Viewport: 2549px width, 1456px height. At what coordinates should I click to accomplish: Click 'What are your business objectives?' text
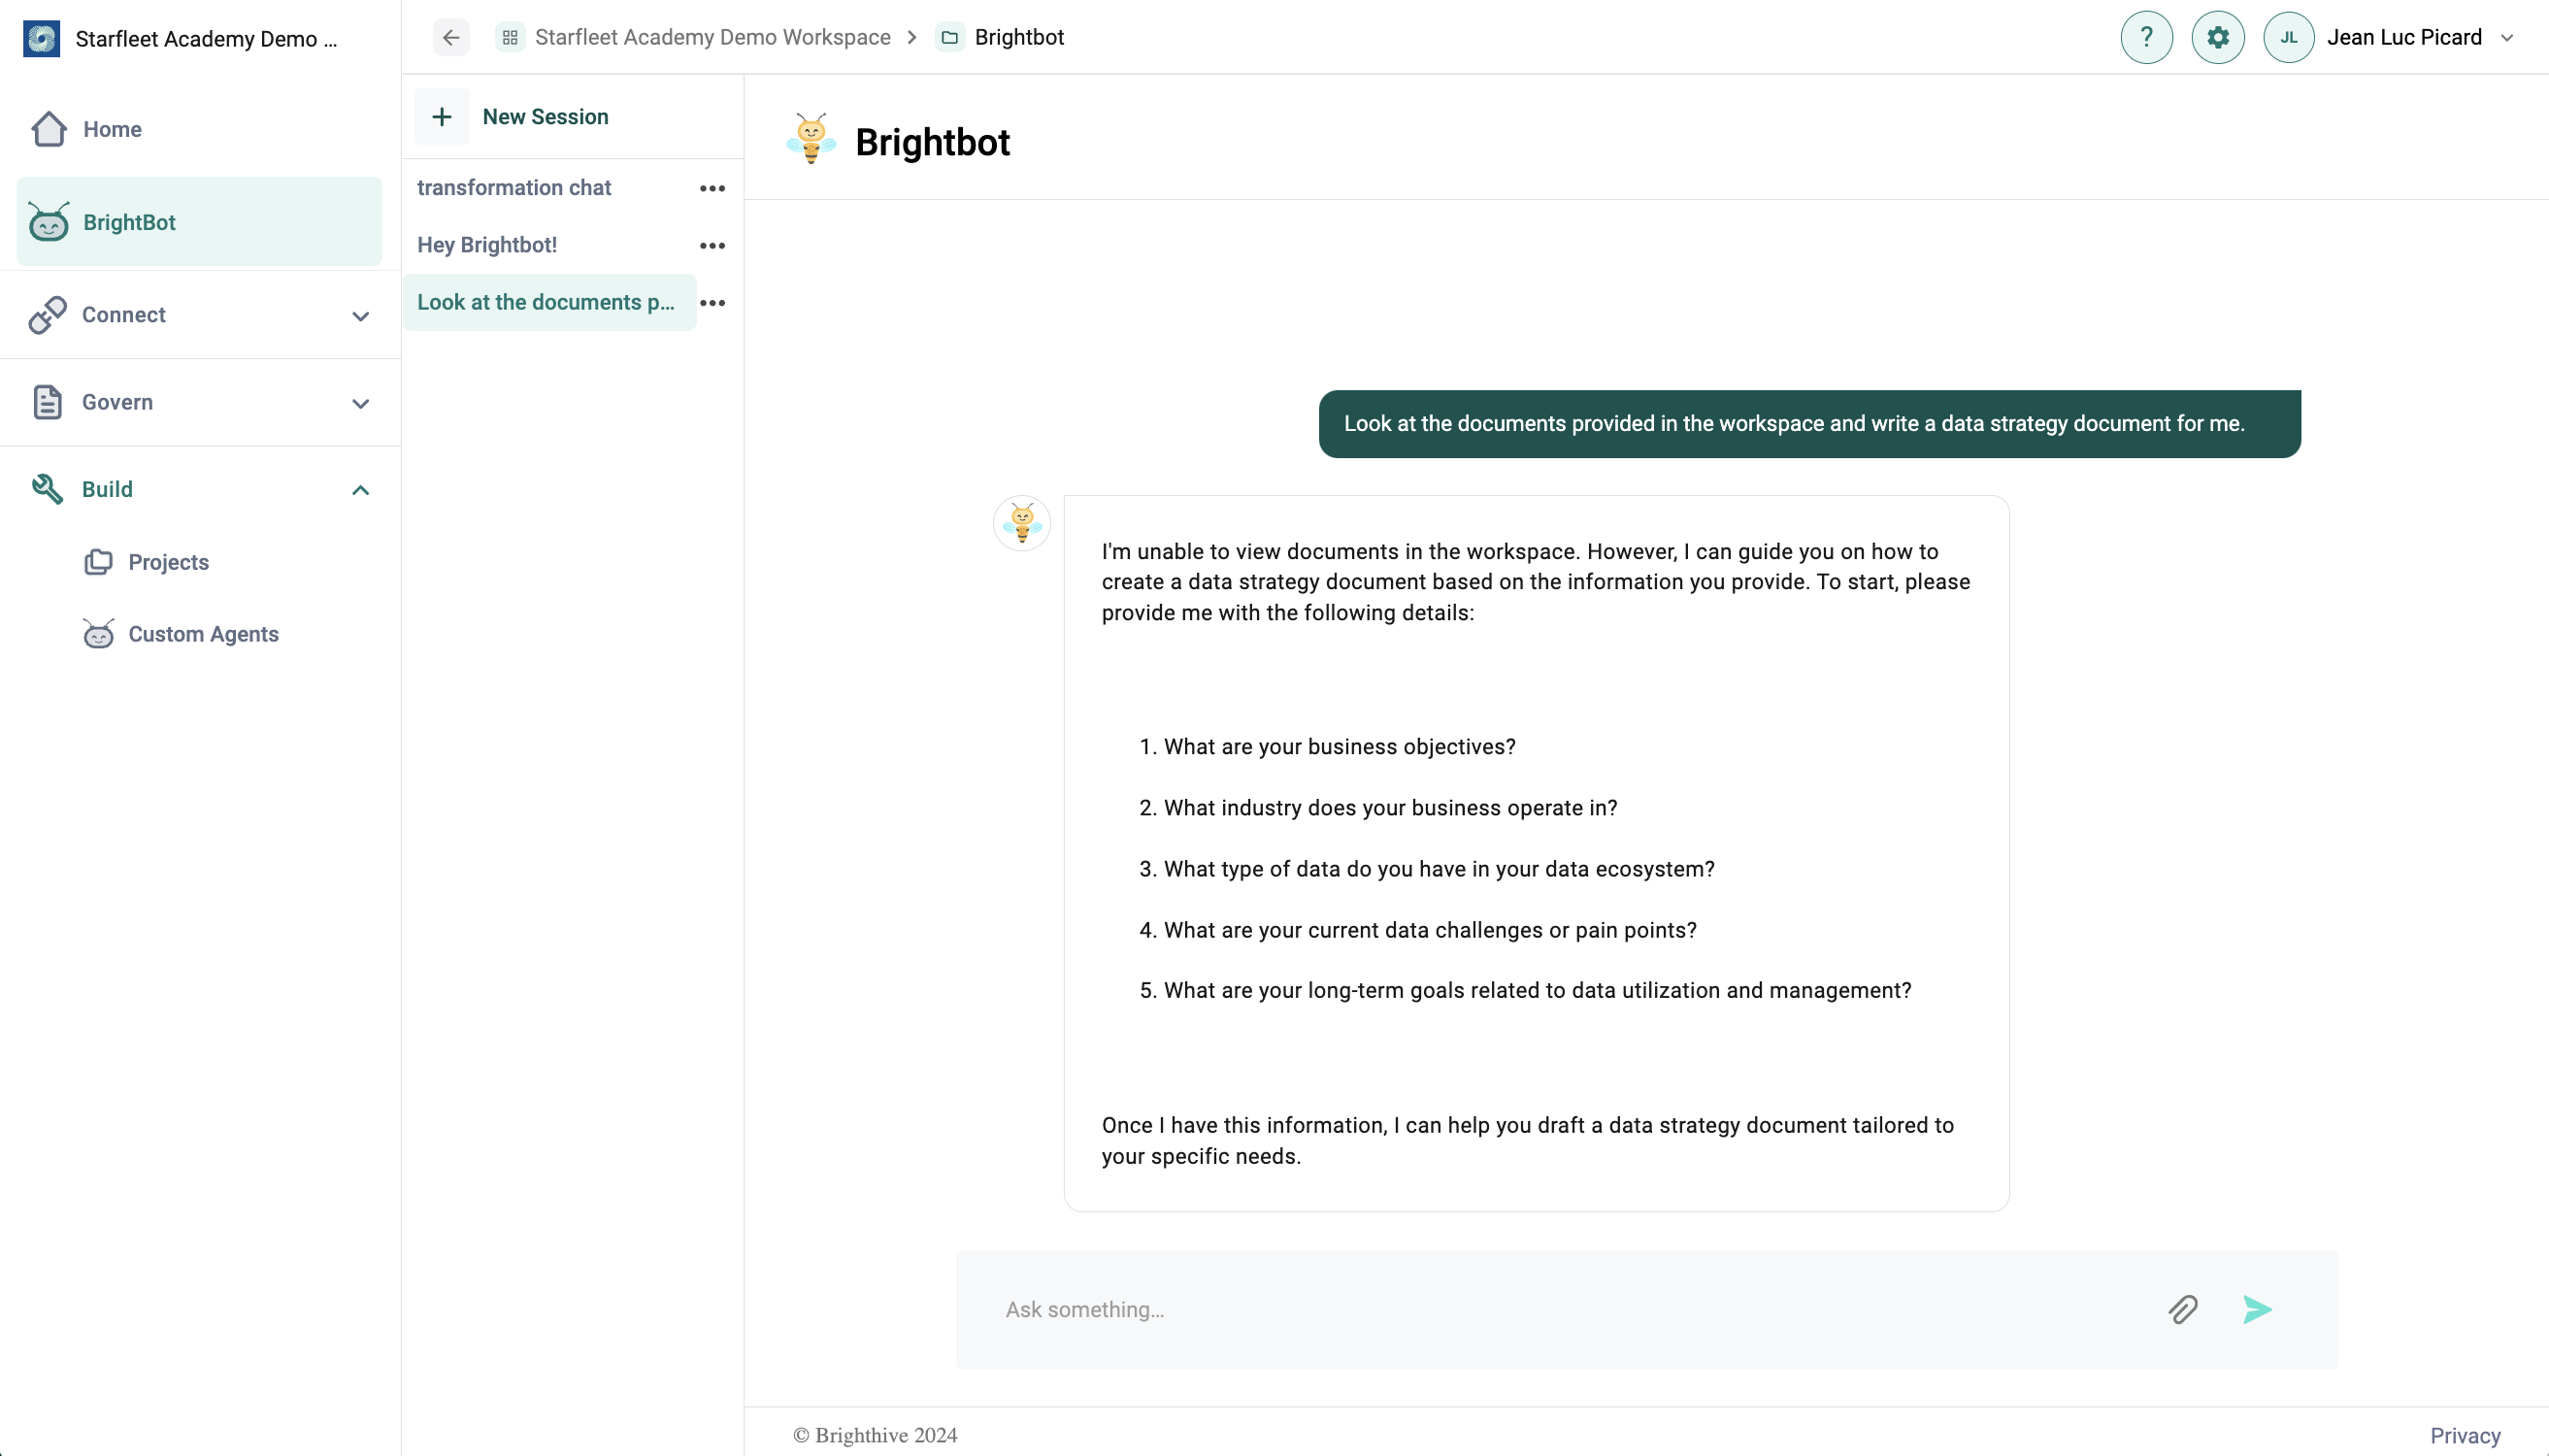click(x=1339, y=747)
